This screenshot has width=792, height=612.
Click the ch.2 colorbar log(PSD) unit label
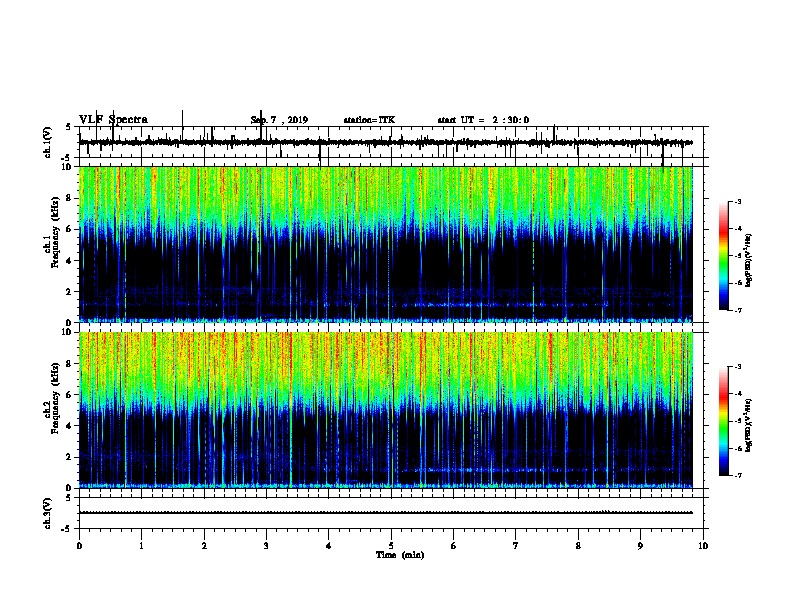click(x=748, y=425)
